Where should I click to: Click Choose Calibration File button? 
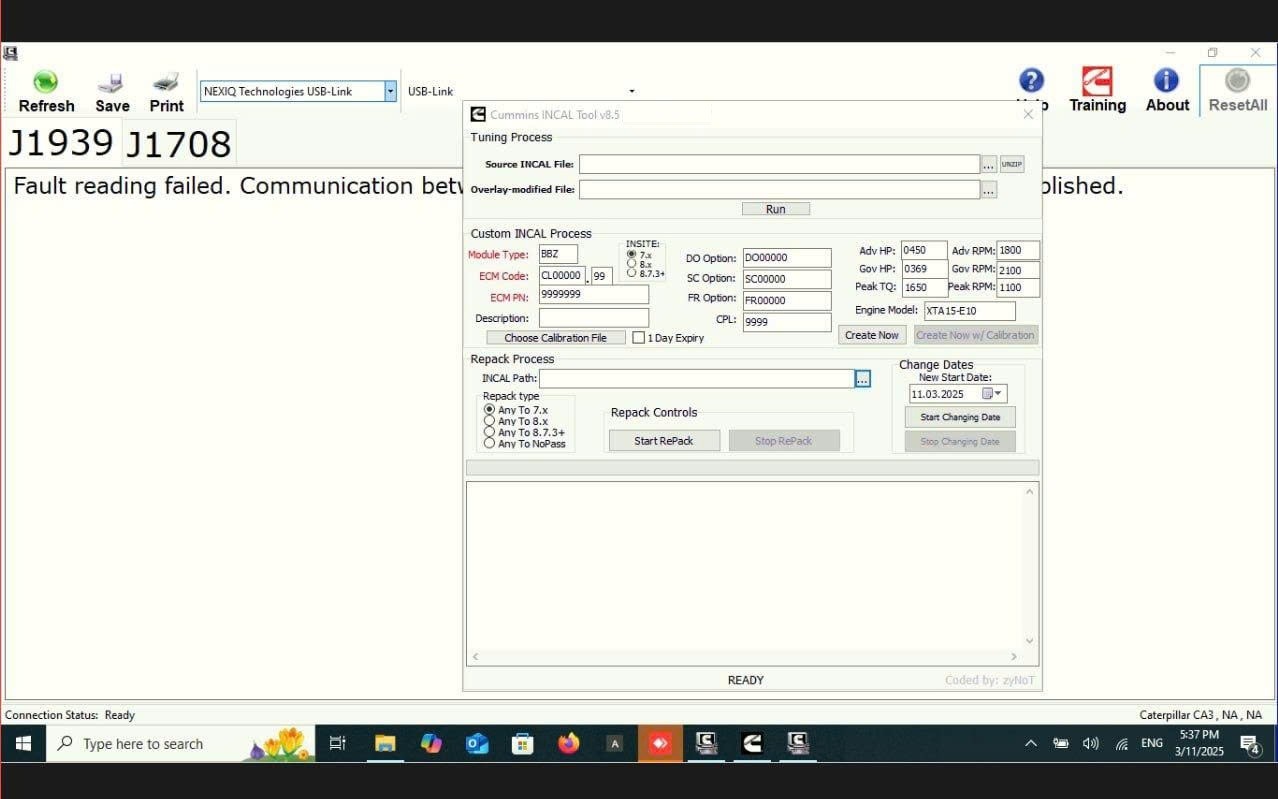point(555,338)
